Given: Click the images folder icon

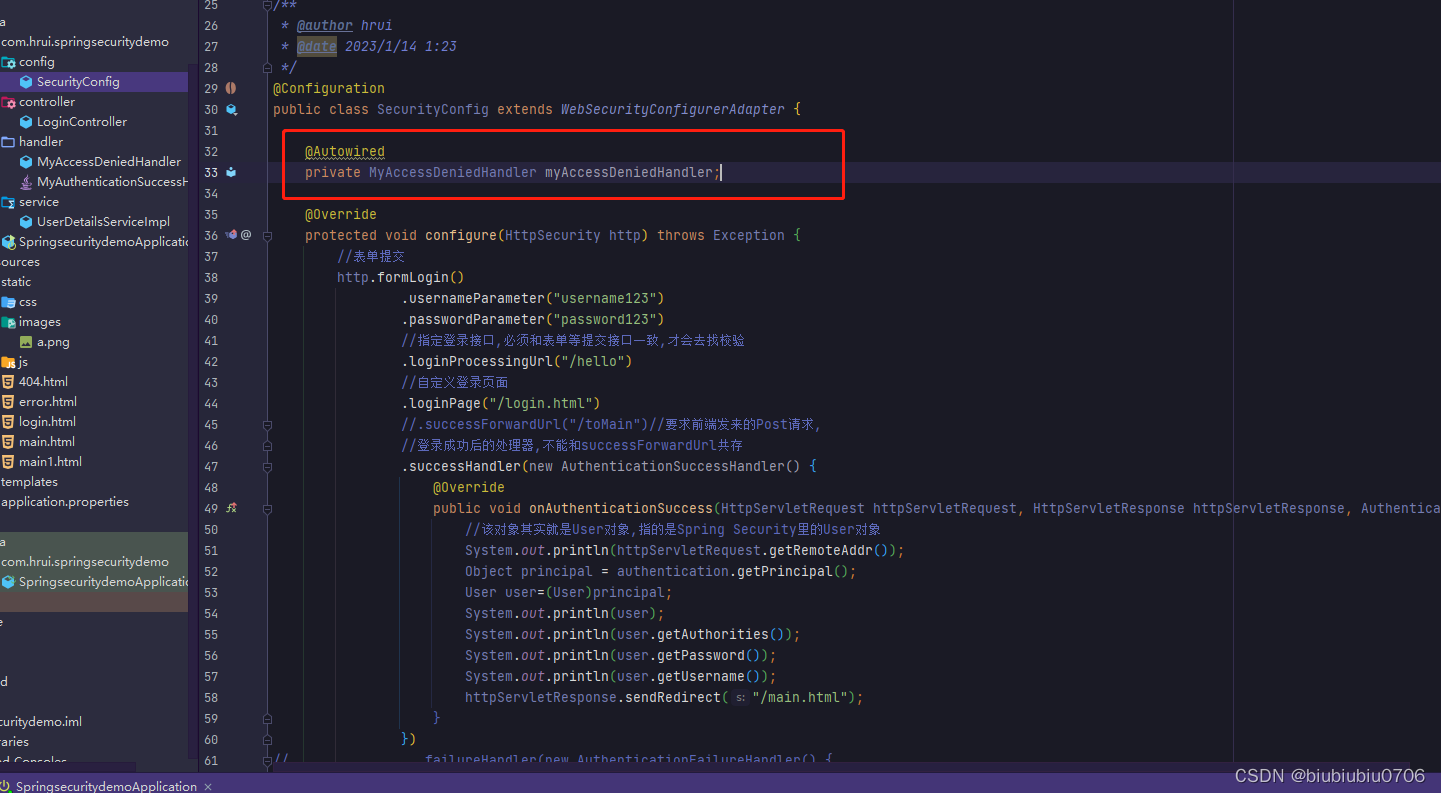Looking at the screenshot, I should click(x=8, y=322).
